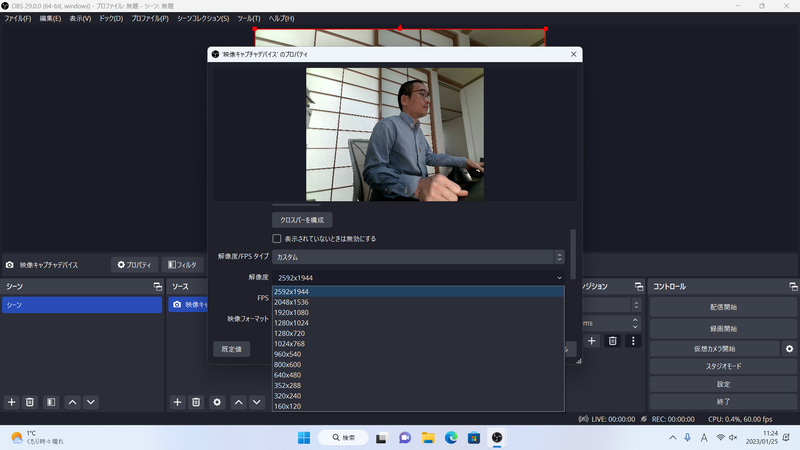Screen dimensions: 800x450
Task: Add a new source with plus icon
Action: click(x=177, y=402)
